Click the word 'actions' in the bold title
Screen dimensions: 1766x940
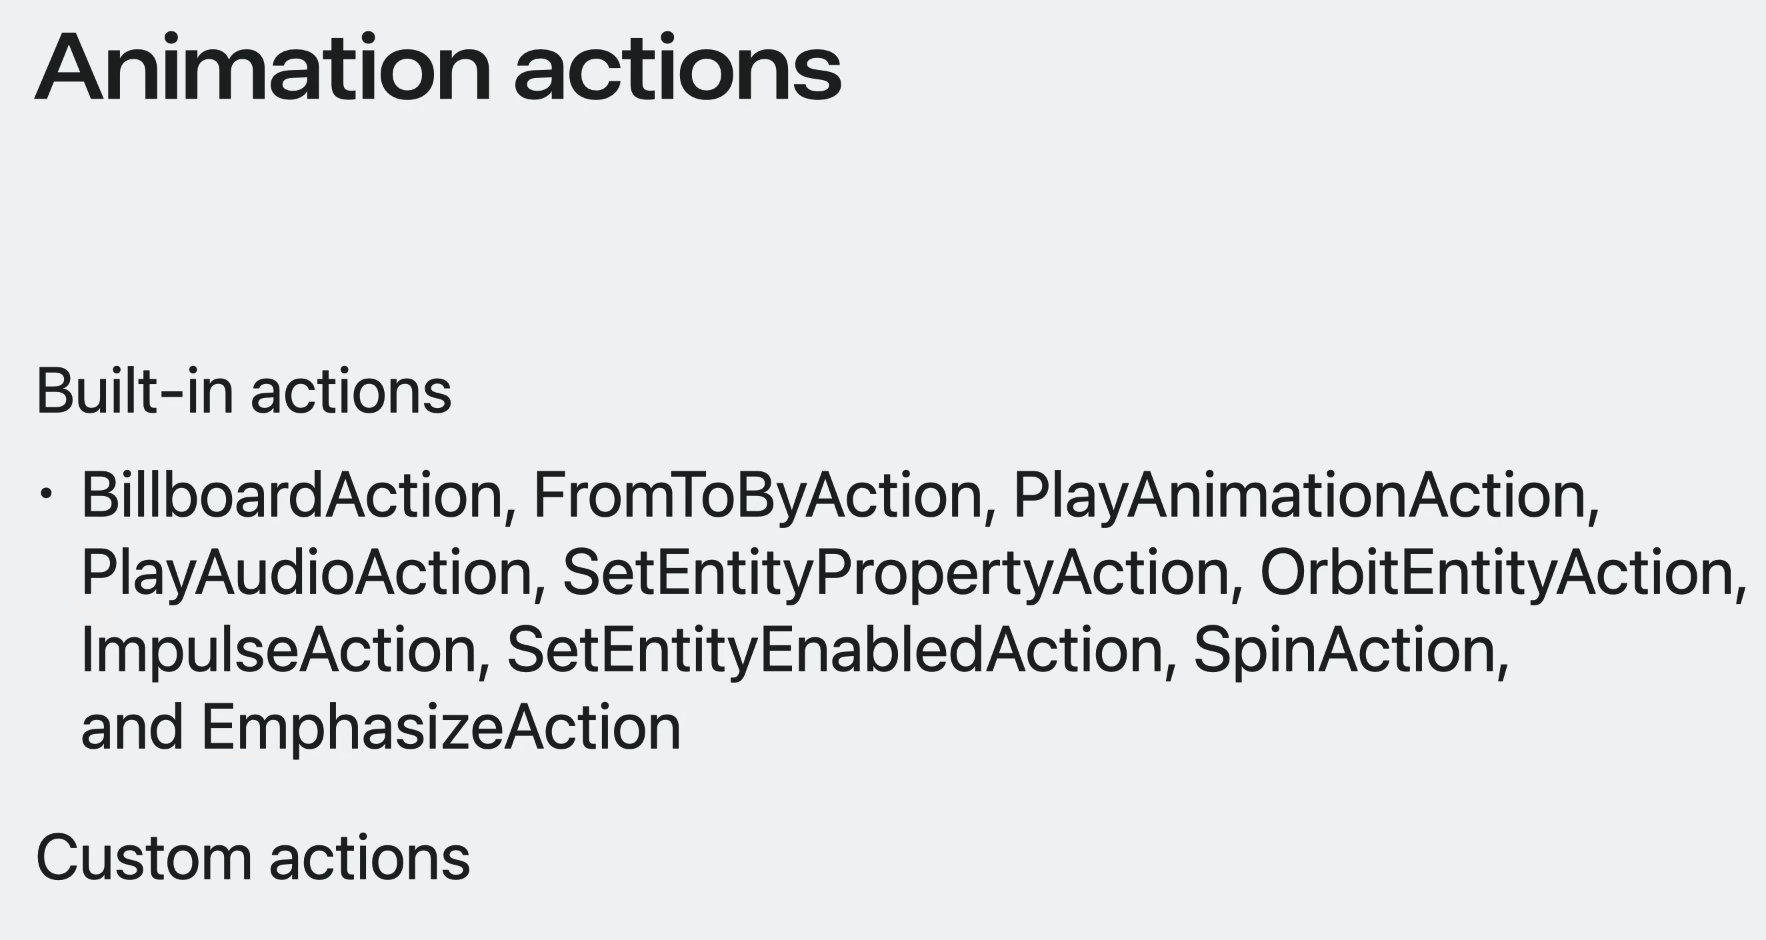click(x=677, y=68)
